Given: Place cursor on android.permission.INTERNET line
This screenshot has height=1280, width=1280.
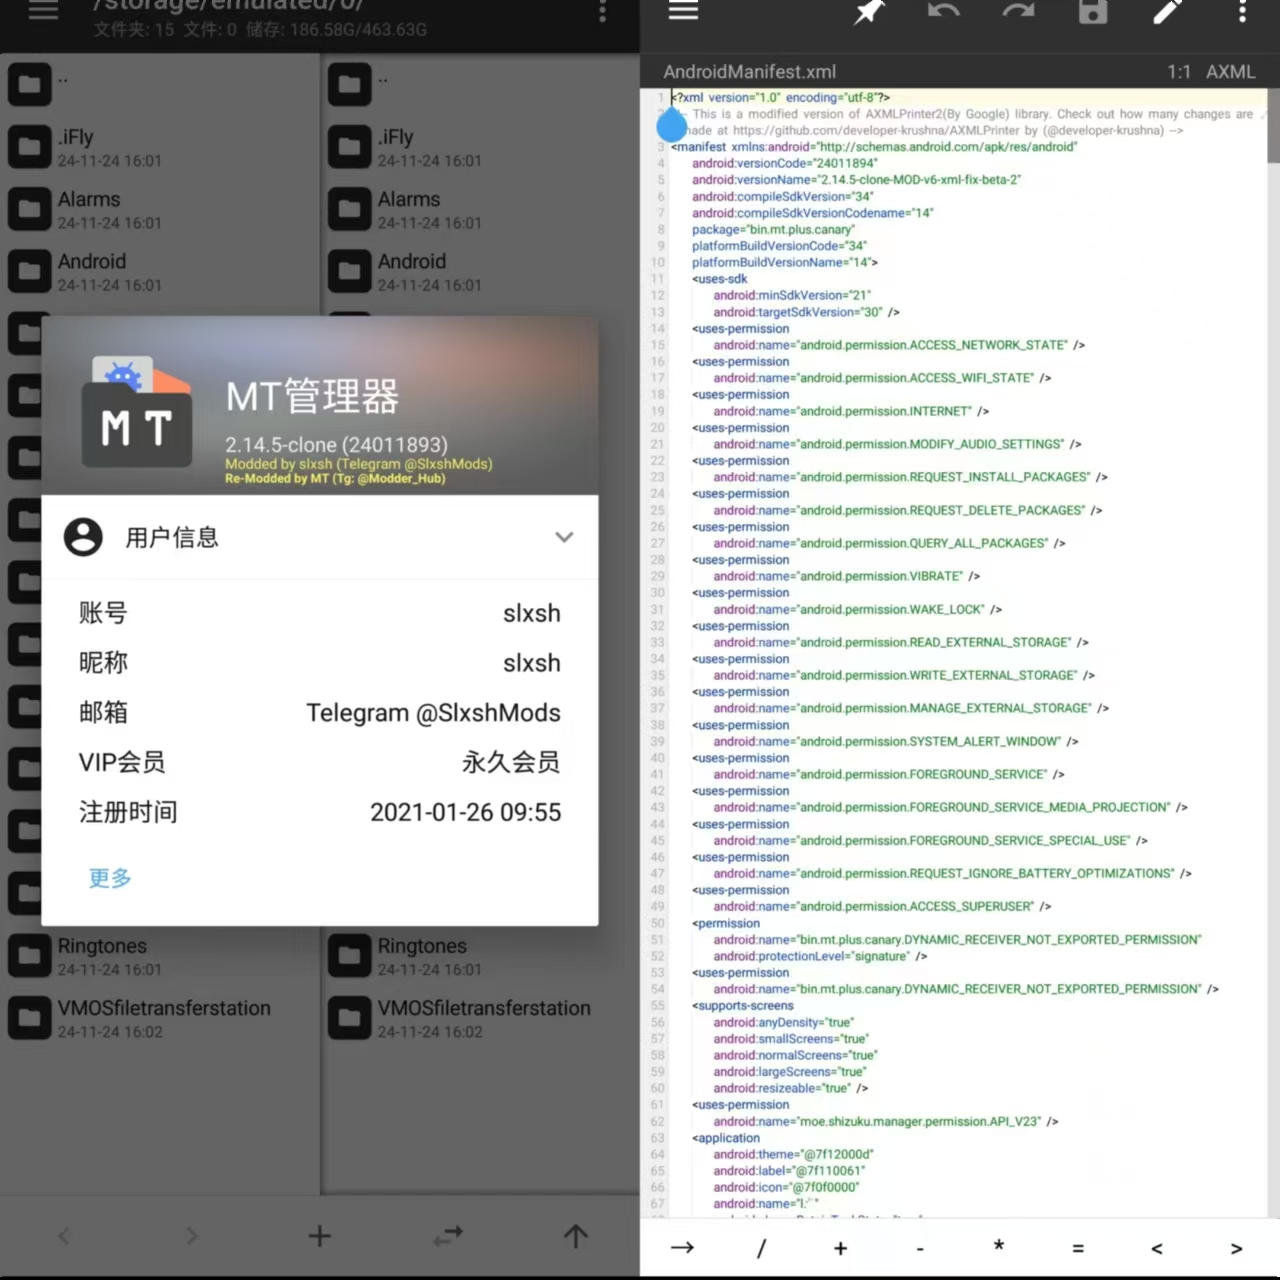Looking at the screenshot, I should 851,411.
